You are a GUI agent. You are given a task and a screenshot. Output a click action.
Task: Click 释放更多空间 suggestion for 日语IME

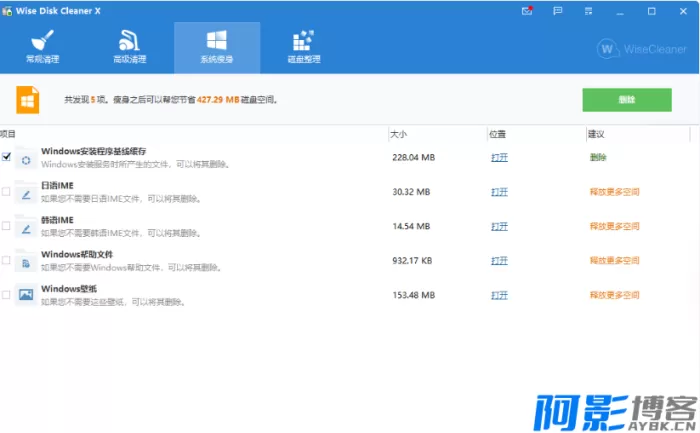pos(614,192)
